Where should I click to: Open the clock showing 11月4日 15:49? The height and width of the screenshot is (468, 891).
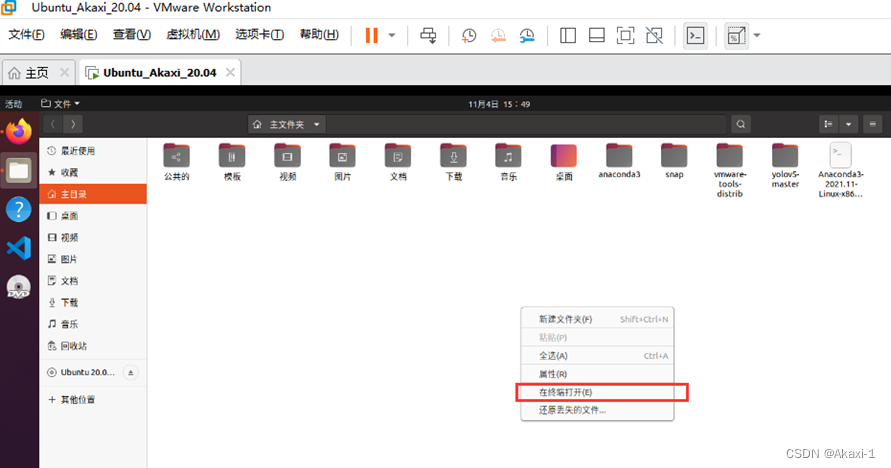[499, 104]
